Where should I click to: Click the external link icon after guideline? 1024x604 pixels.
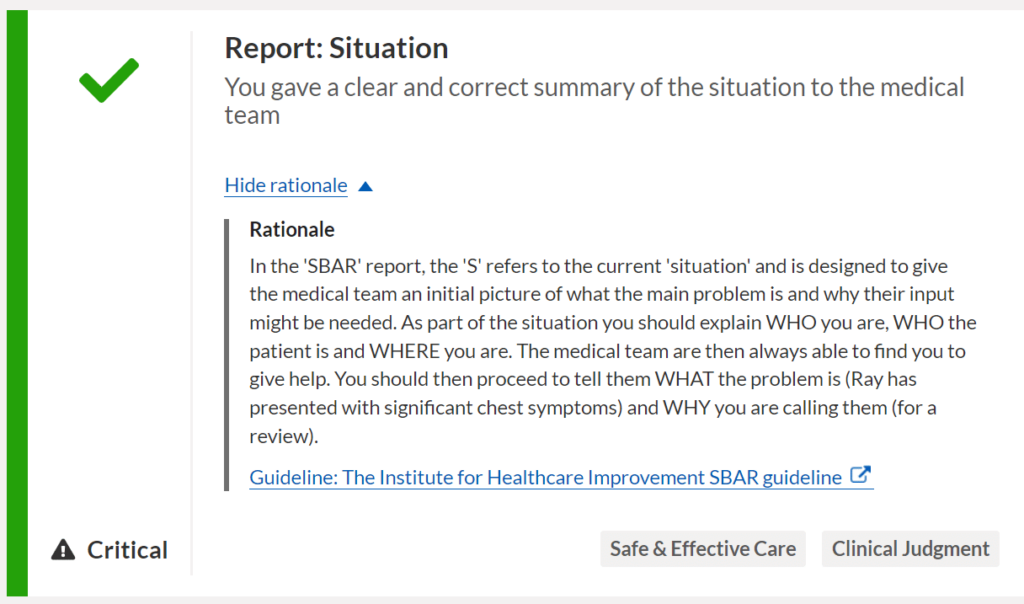coord(860,476)
